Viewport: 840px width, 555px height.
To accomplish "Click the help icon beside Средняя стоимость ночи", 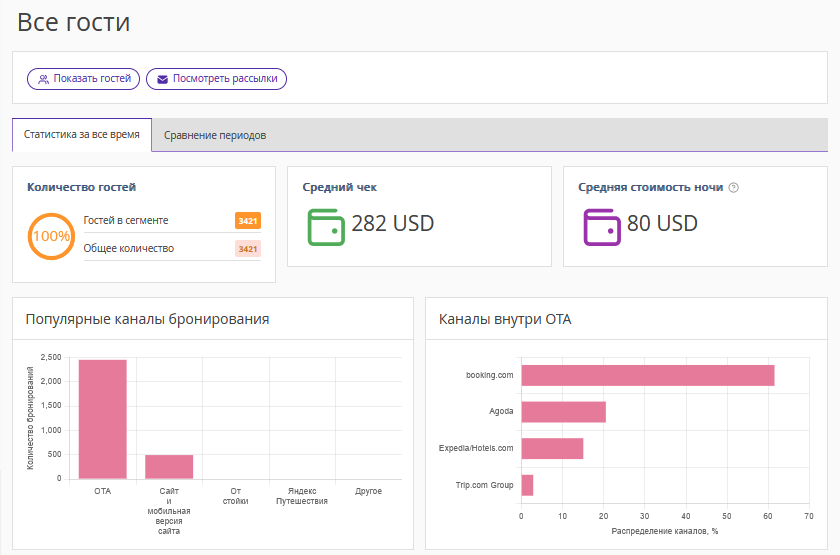I will [x=734, y=187].
